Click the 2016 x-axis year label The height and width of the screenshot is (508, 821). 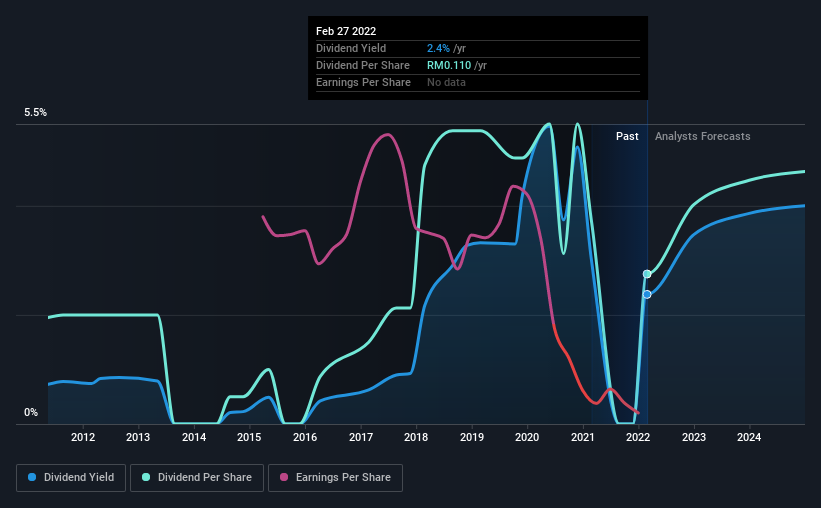click(x=305, y=437)
